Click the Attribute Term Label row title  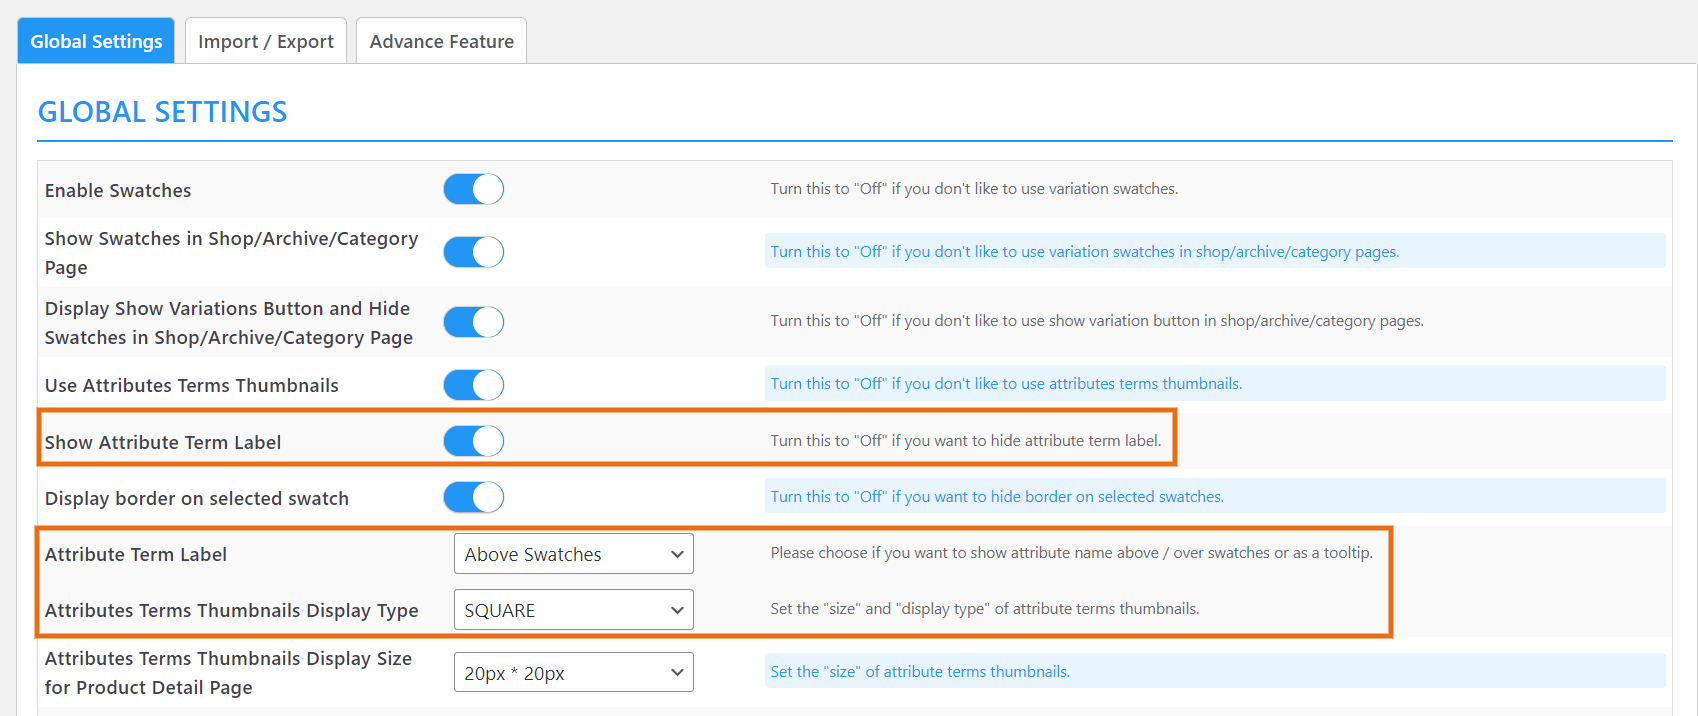point(136,555)
